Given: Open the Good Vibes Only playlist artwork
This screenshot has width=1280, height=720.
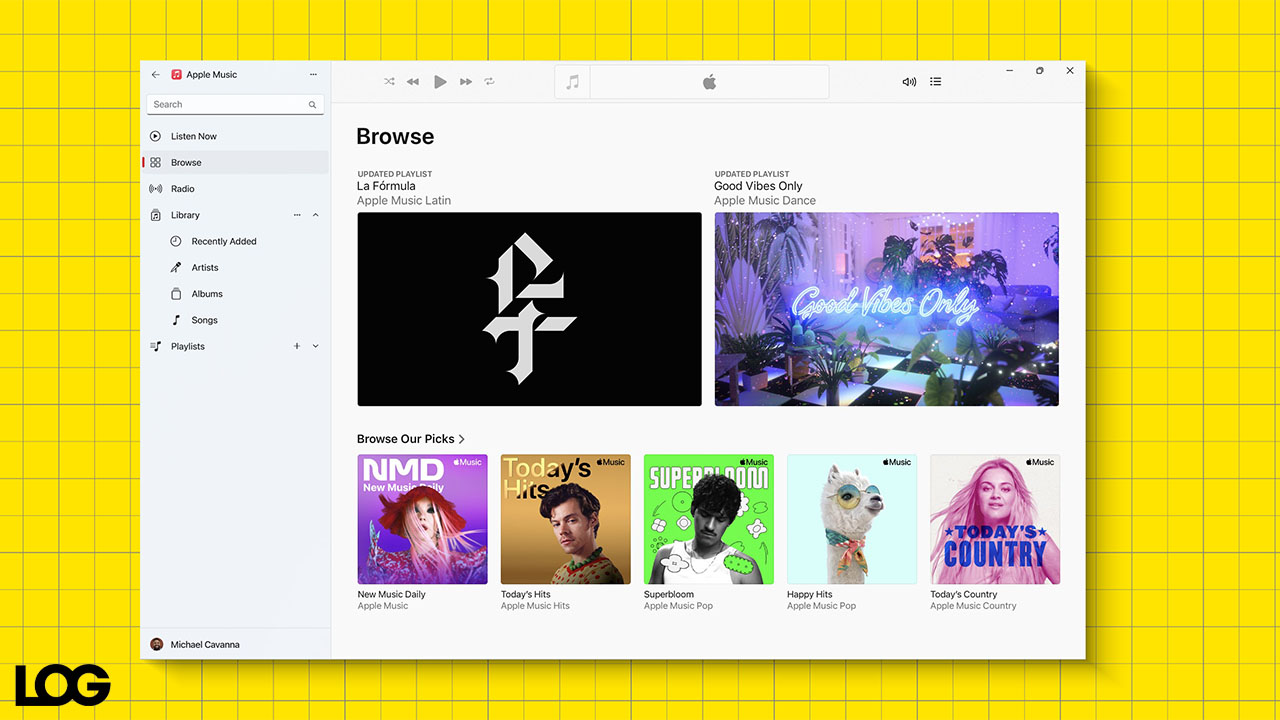Looking at the screenshot, I should (886, 309).
